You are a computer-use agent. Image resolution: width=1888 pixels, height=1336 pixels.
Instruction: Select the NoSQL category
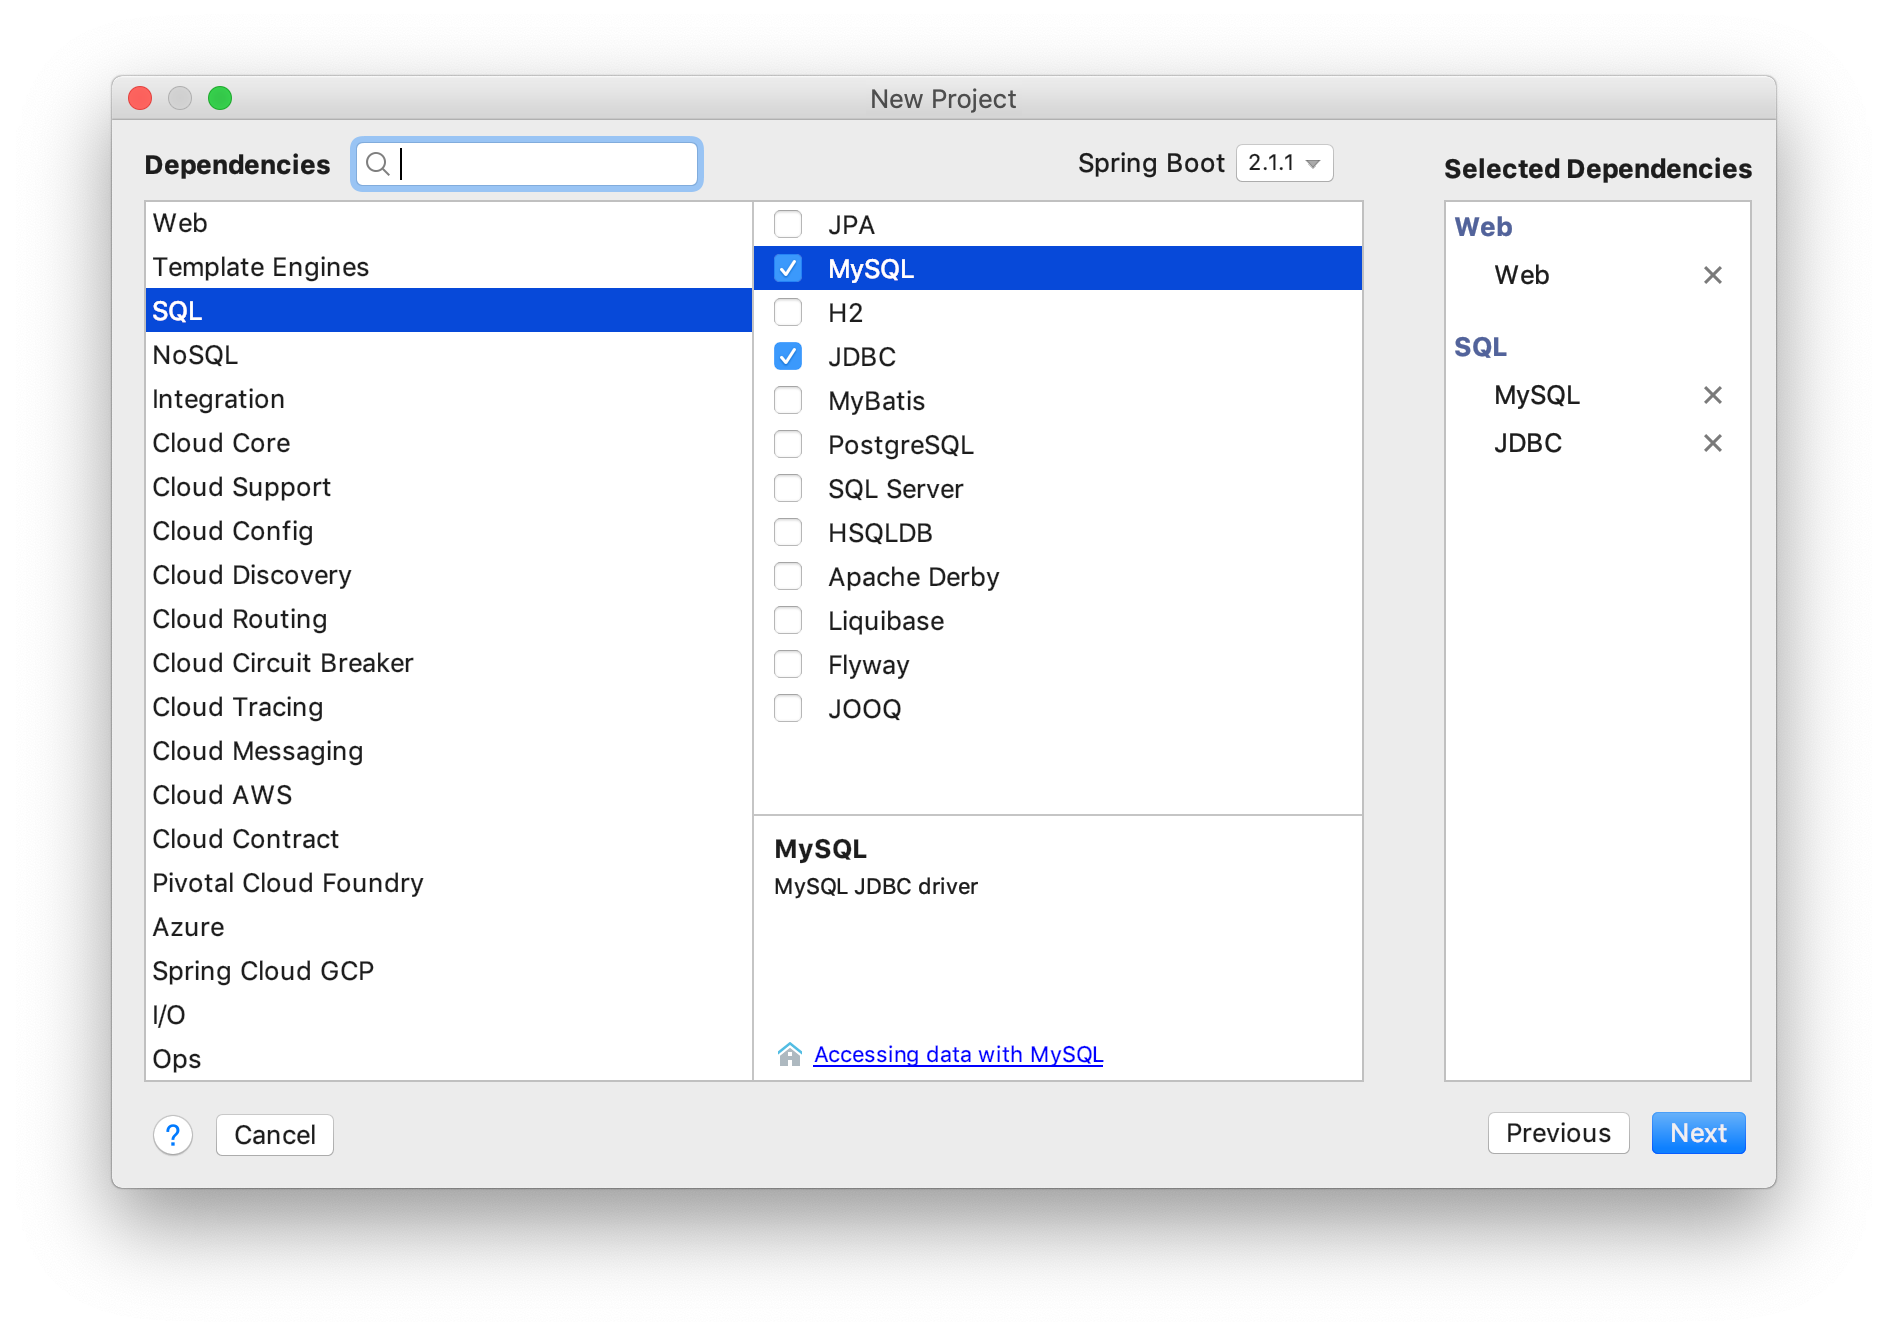pyautogui.click(x=448, y=355)
